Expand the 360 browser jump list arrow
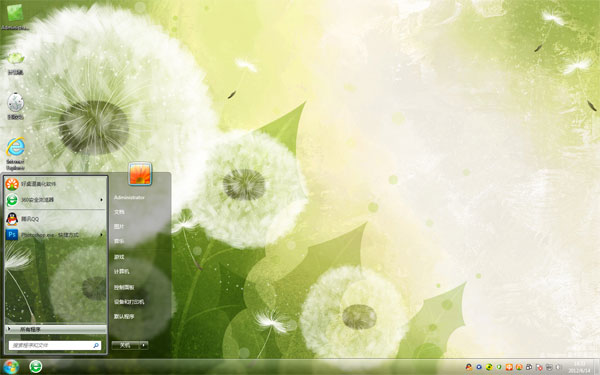Viewport: 600px width, 375px height. [x=101, y=200]
